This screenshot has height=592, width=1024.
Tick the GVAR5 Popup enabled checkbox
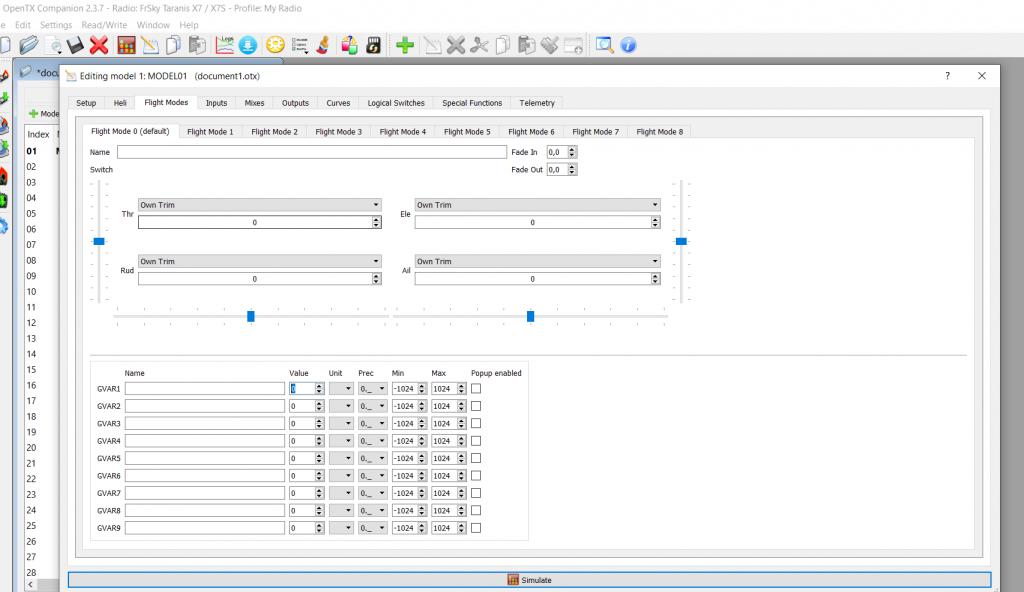pyautogui.click(x=476, y=458)
